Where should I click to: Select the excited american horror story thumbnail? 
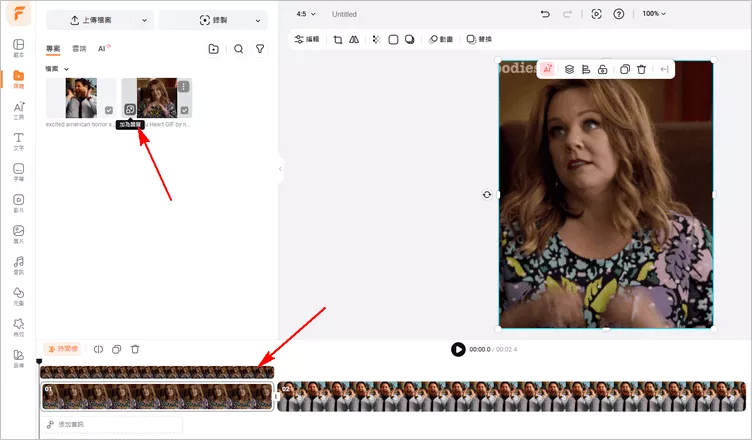81,98
